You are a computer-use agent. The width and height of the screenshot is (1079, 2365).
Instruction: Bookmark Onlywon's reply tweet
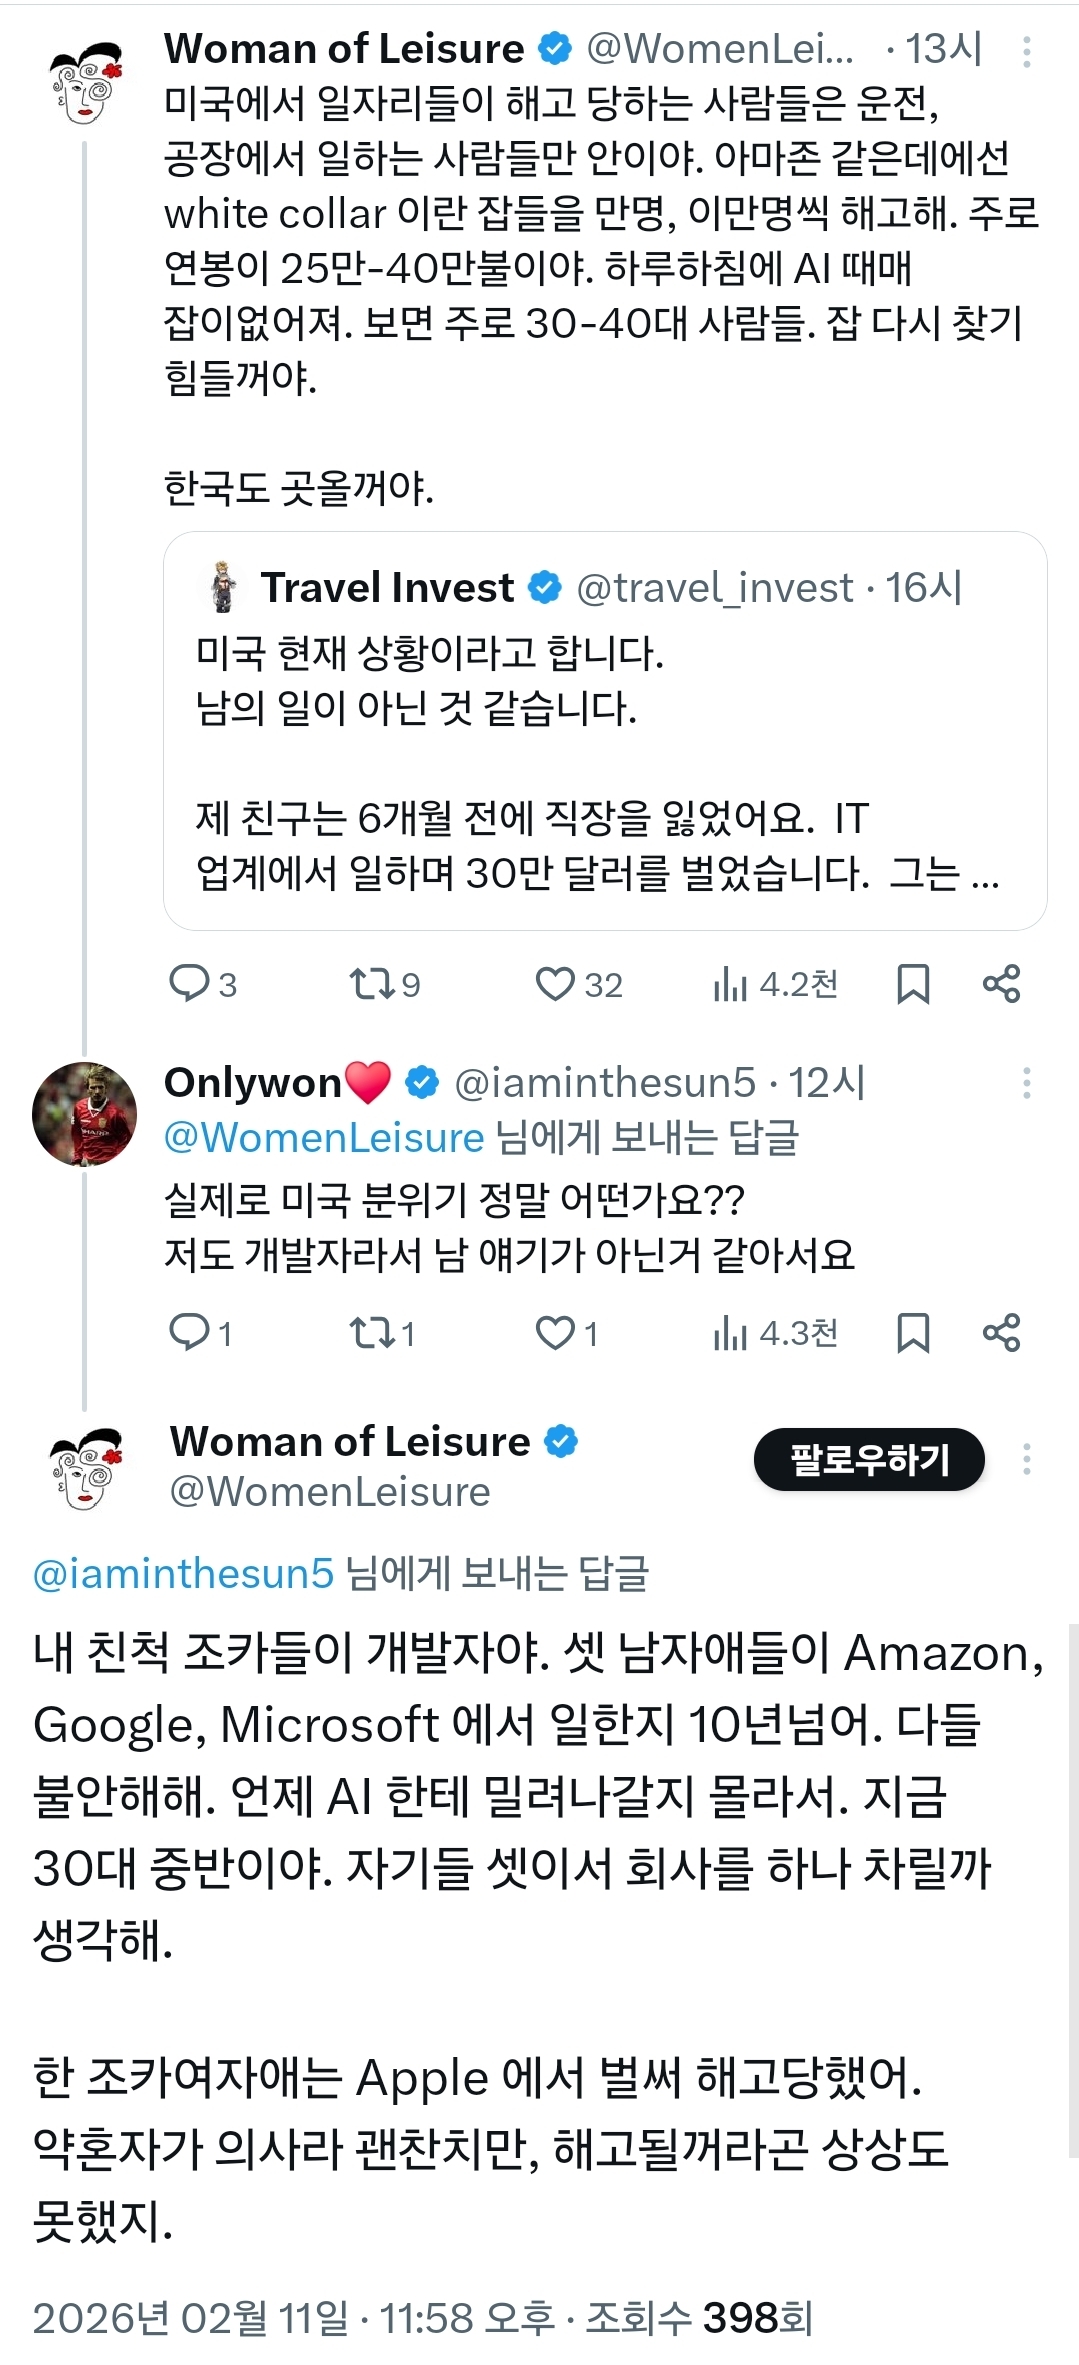click(x=913, y=1333)
